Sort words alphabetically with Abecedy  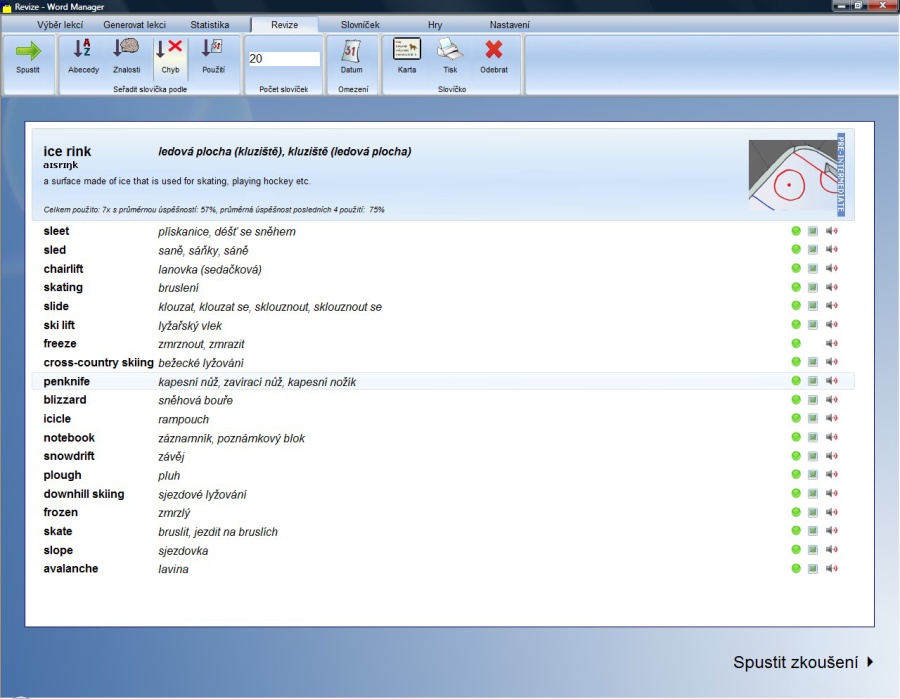click(83, 52)
